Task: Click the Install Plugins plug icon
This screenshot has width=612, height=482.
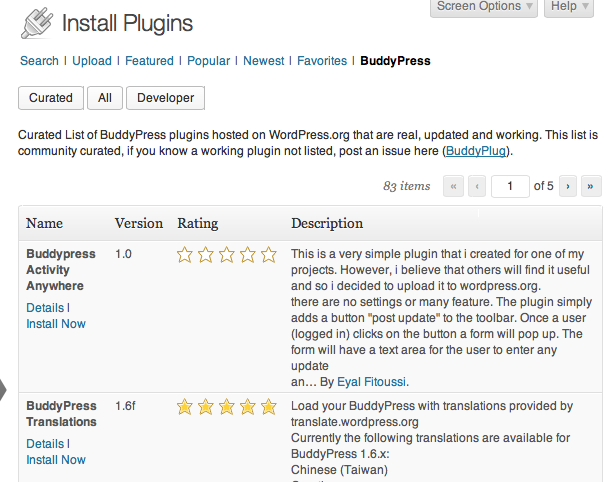Action: point(37,23)
